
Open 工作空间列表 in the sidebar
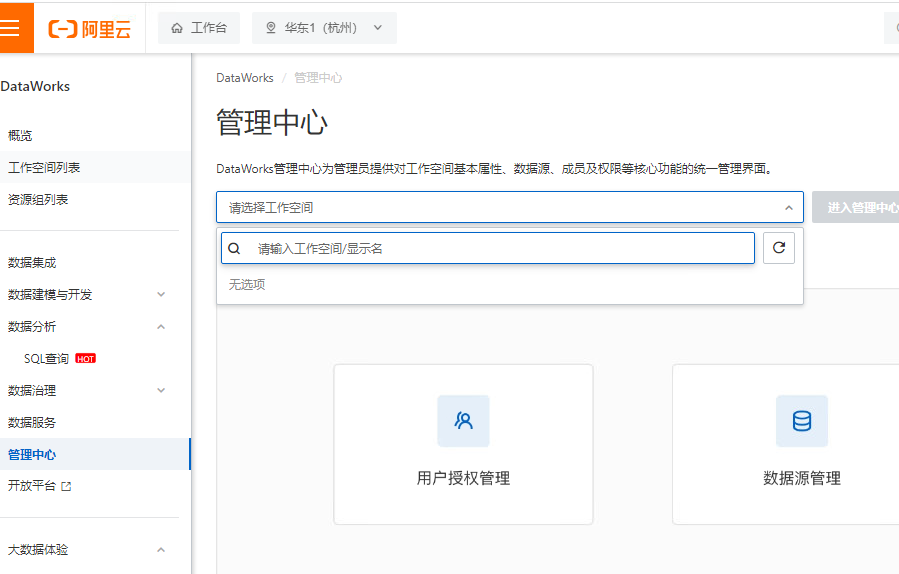coord(44,167)
